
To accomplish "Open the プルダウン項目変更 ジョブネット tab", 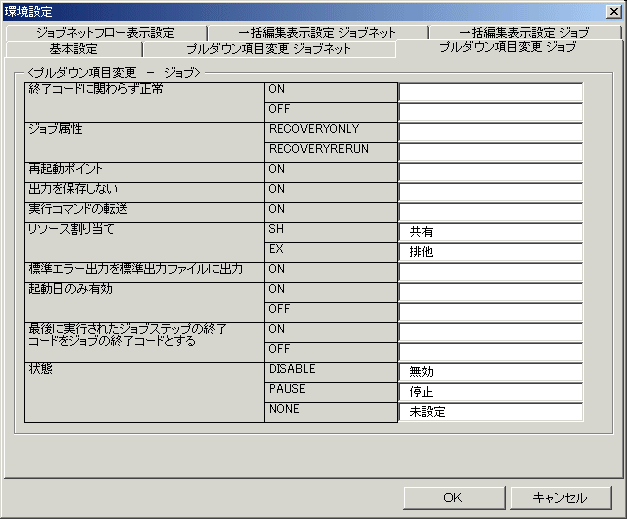I will pos(268,49).
